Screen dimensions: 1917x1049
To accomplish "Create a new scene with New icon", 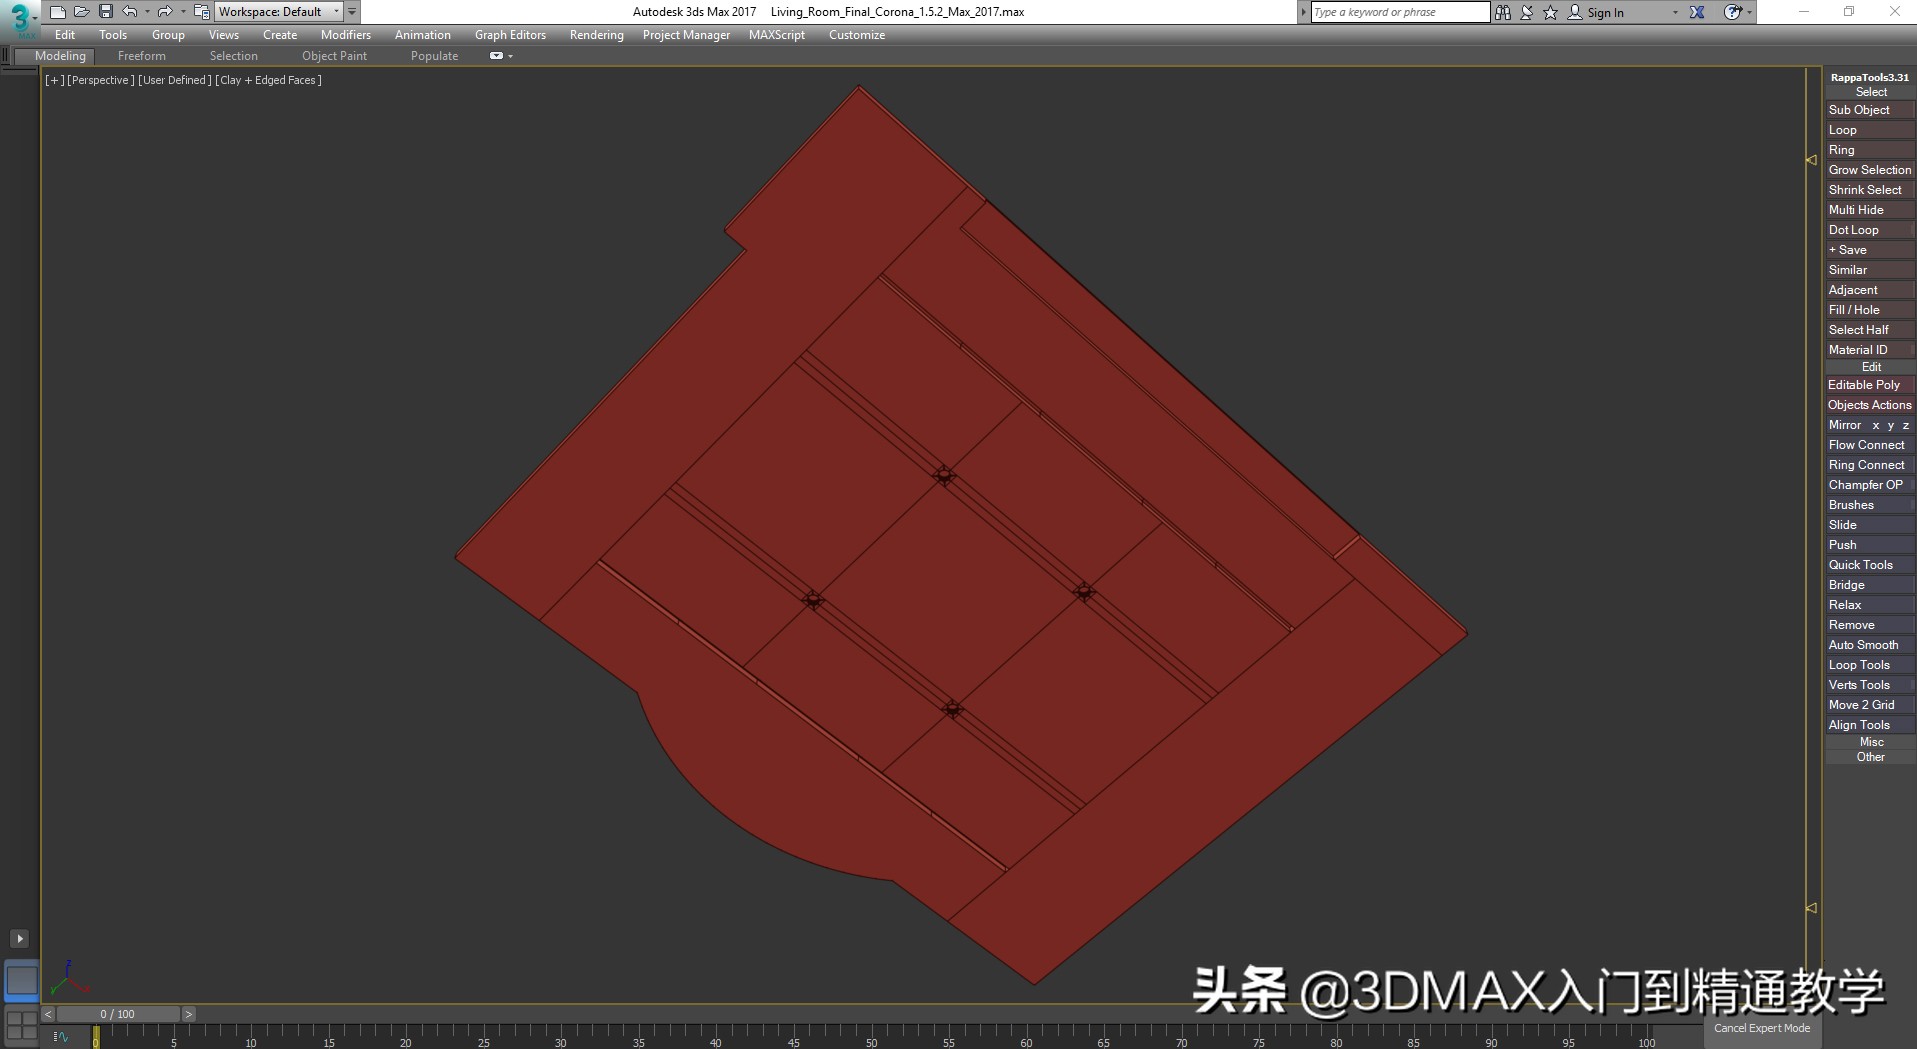I will [58, 12].
